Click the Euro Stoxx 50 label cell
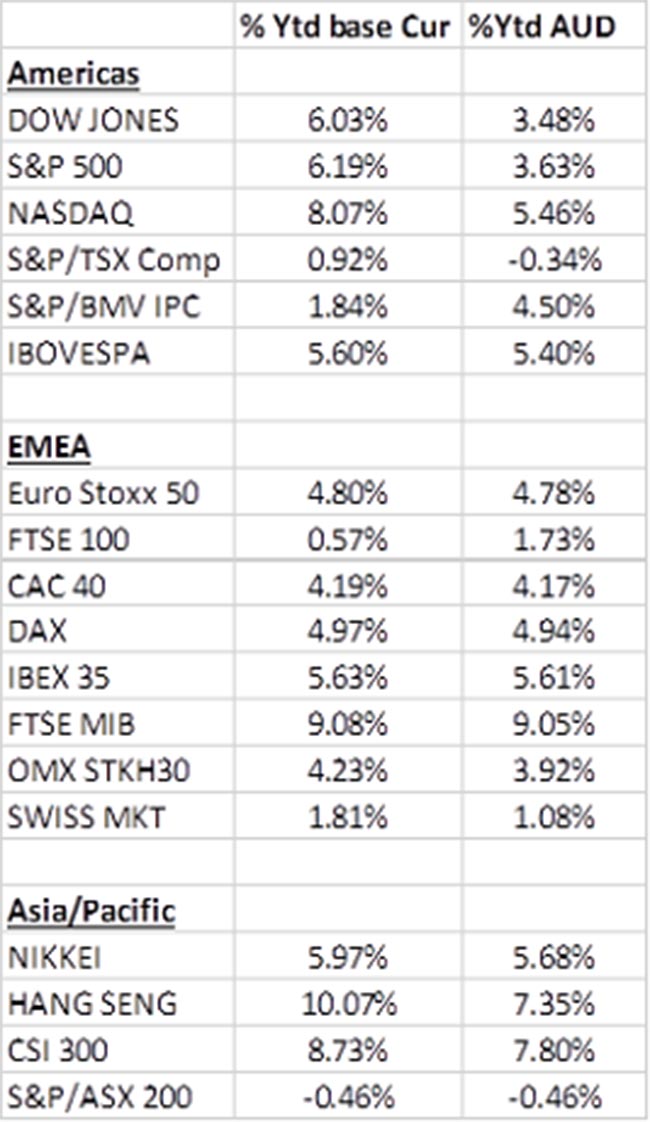Image resolution: width=650 pixels, height=1122 pixels. coord(102,494)
